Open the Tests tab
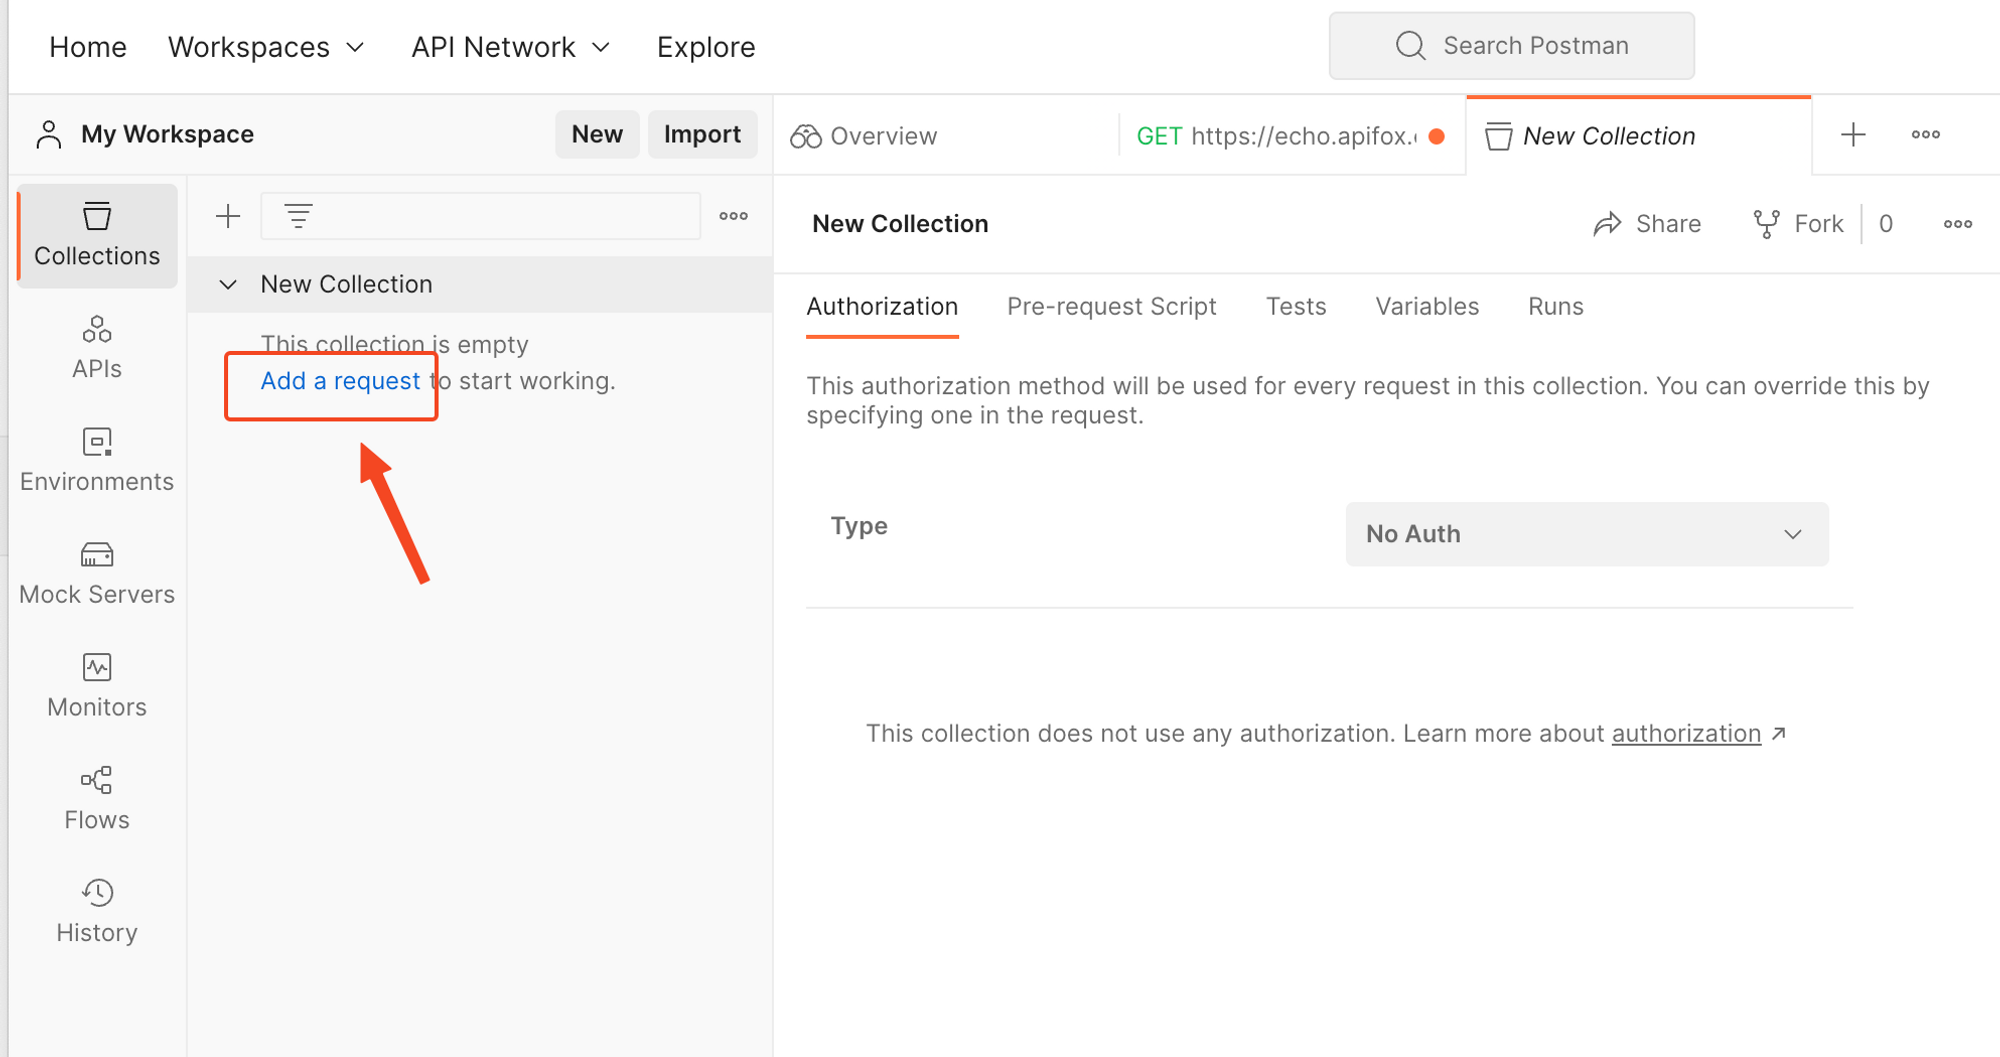The image size is (2000, 1057). 1296,307
